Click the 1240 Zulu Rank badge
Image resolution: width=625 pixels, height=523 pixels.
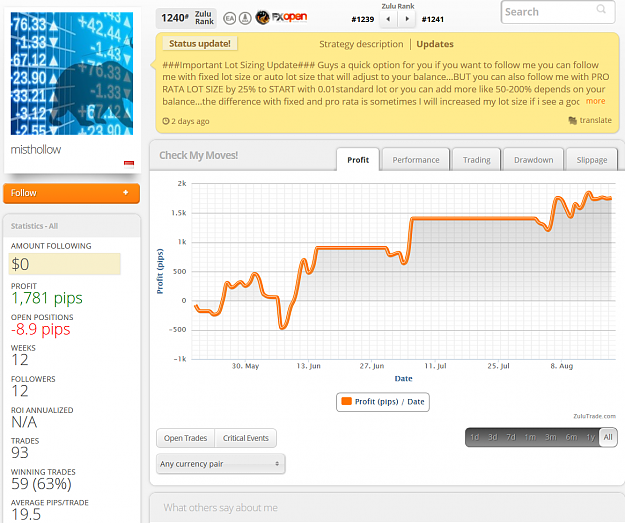(186, 18)
